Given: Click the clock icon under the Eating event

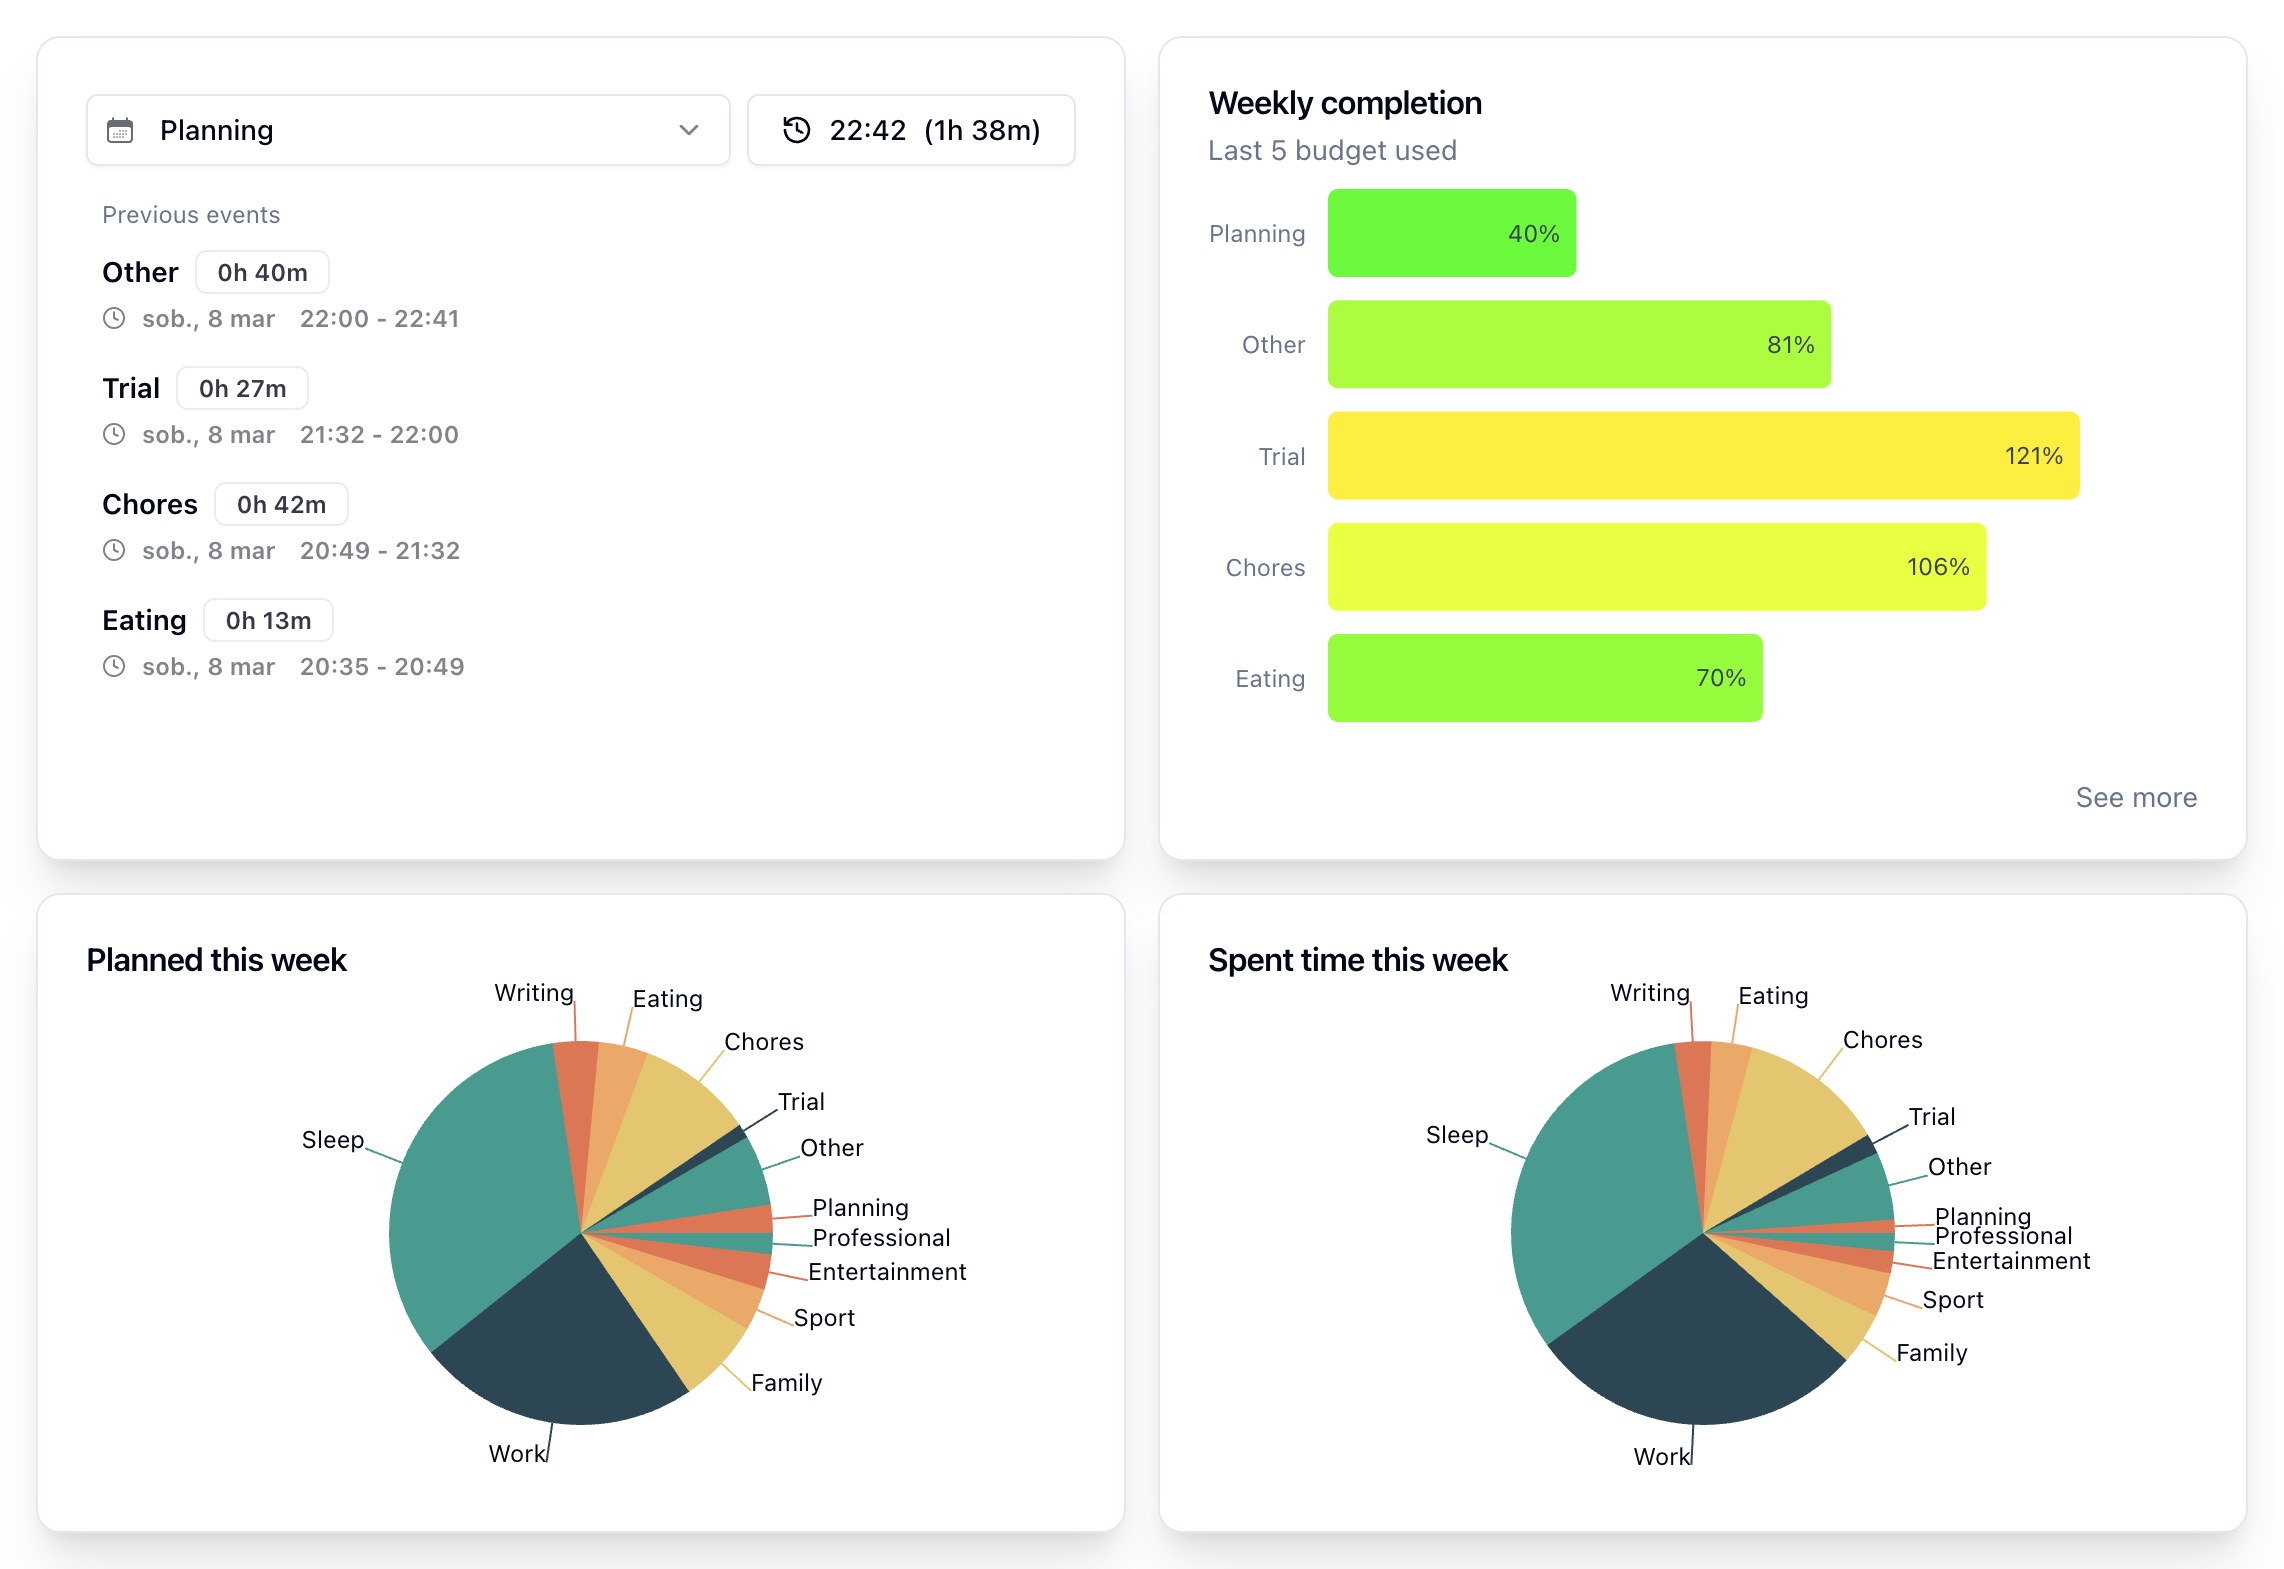Looking at the screenshot, I should coord(115,666).
